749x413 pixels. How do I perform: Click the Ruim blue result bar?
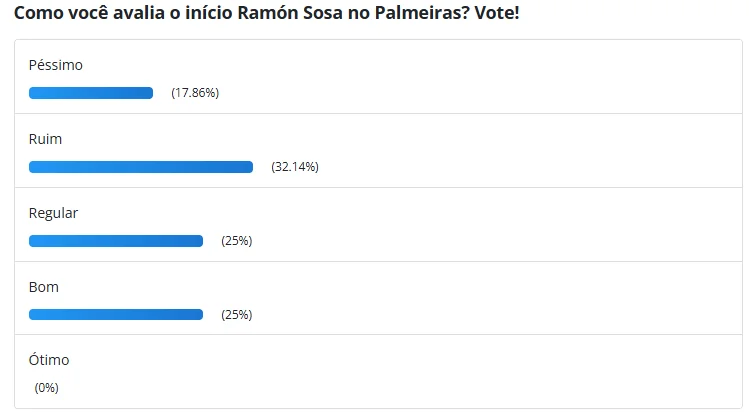point(141,167)
